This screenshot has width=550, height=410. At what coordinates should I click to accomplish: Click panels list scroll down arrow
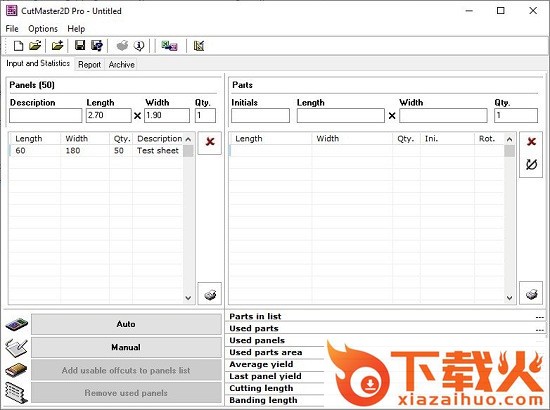[188, 298]
